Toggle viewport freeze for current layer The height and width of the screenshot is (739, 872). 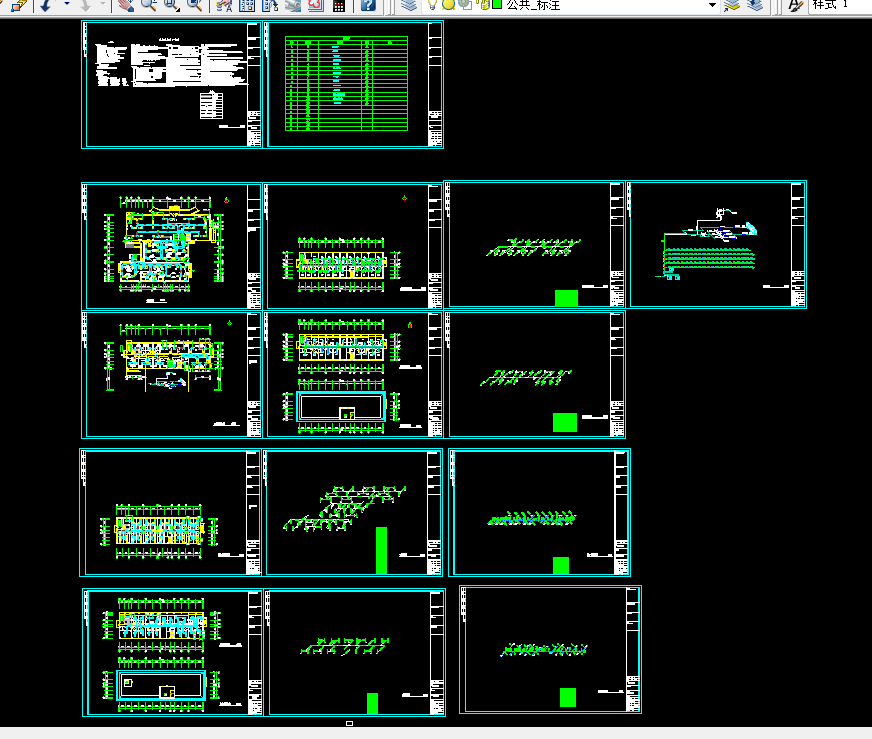coord(465,5)
